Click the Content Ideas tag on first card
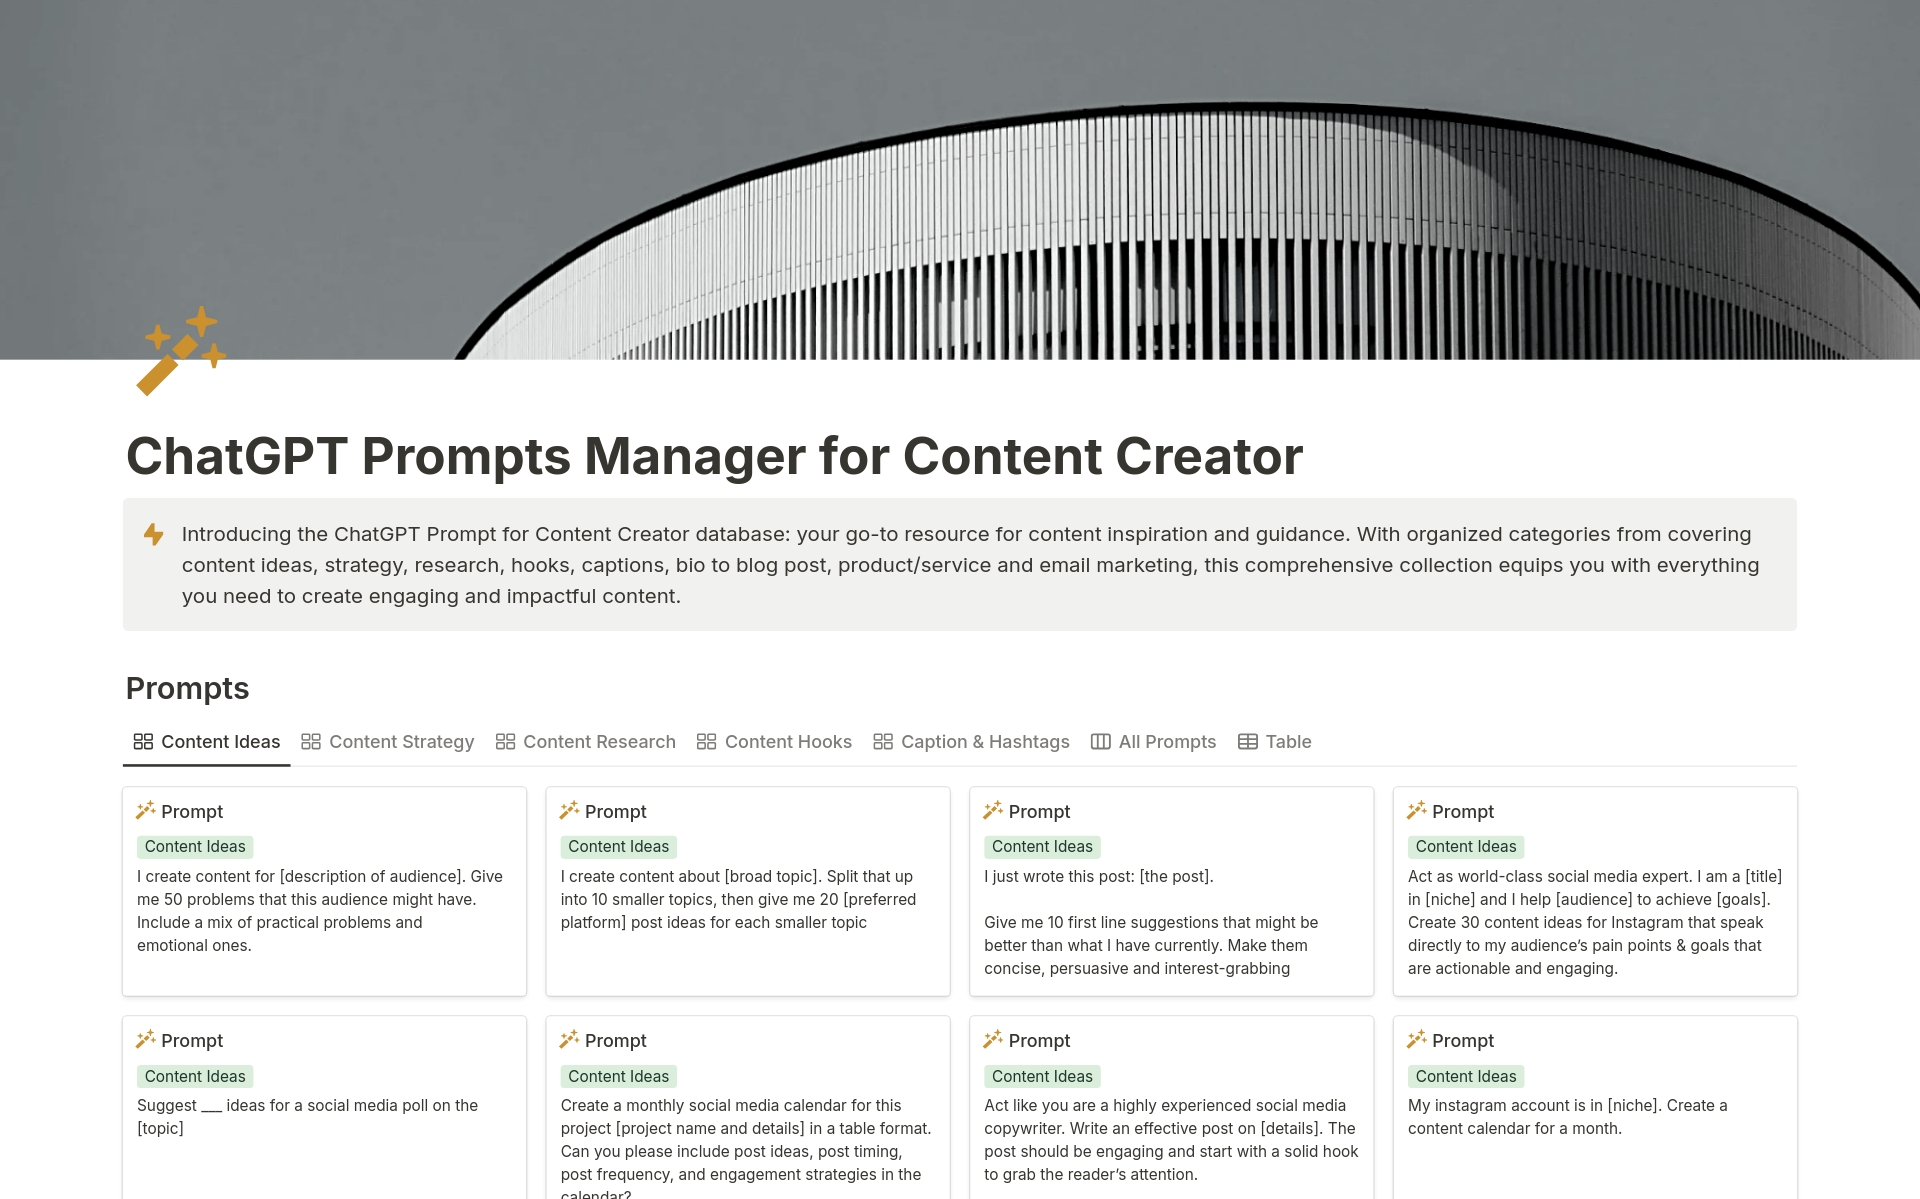Image resolution: width=1920 pixels, height=1199 pixels. [x=193, y=845]
